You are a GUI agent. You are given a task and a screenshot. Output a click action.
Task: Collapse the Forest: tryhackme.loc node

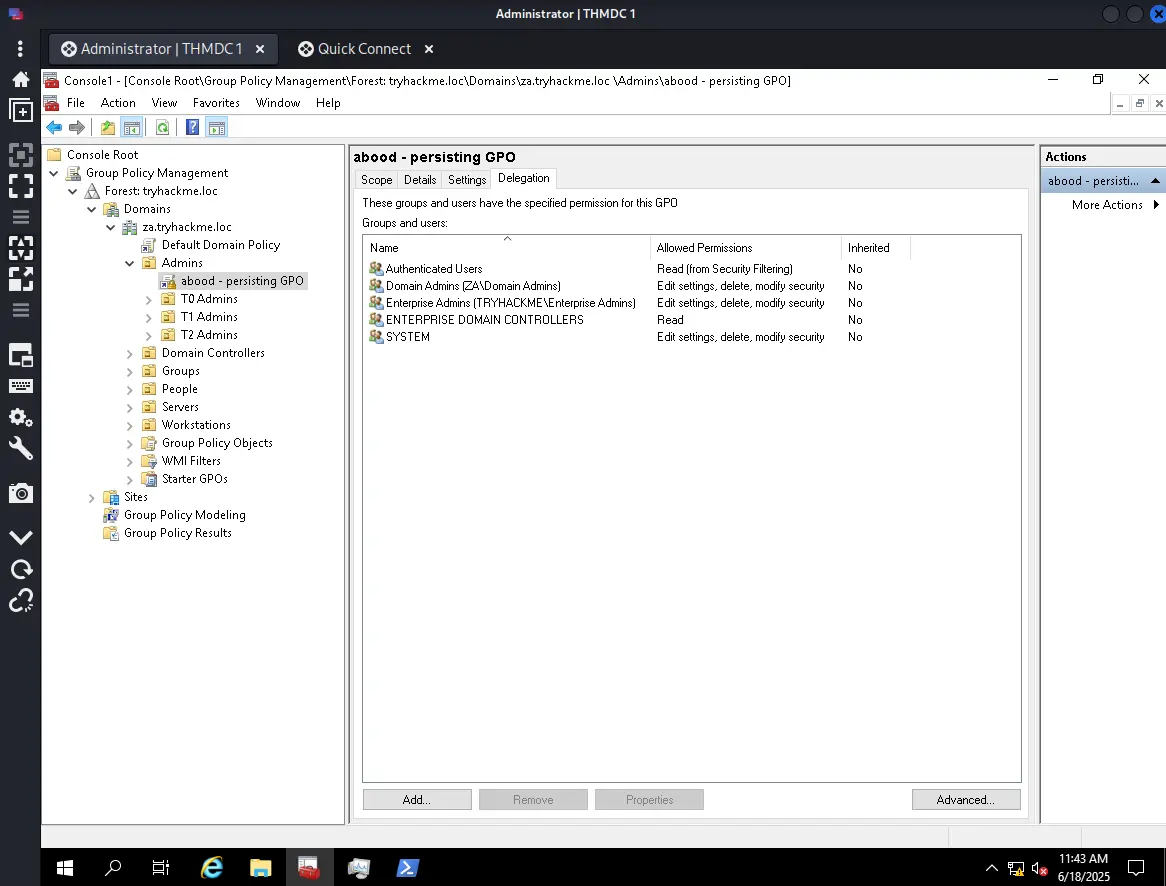tap(73, 191)
